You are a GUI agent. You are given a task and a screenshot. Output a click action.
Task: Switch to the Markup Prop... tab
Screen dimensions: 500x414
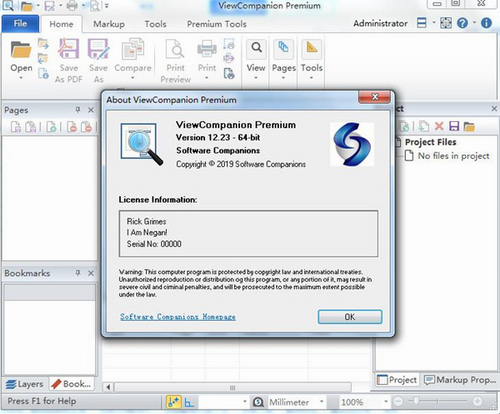460,380
